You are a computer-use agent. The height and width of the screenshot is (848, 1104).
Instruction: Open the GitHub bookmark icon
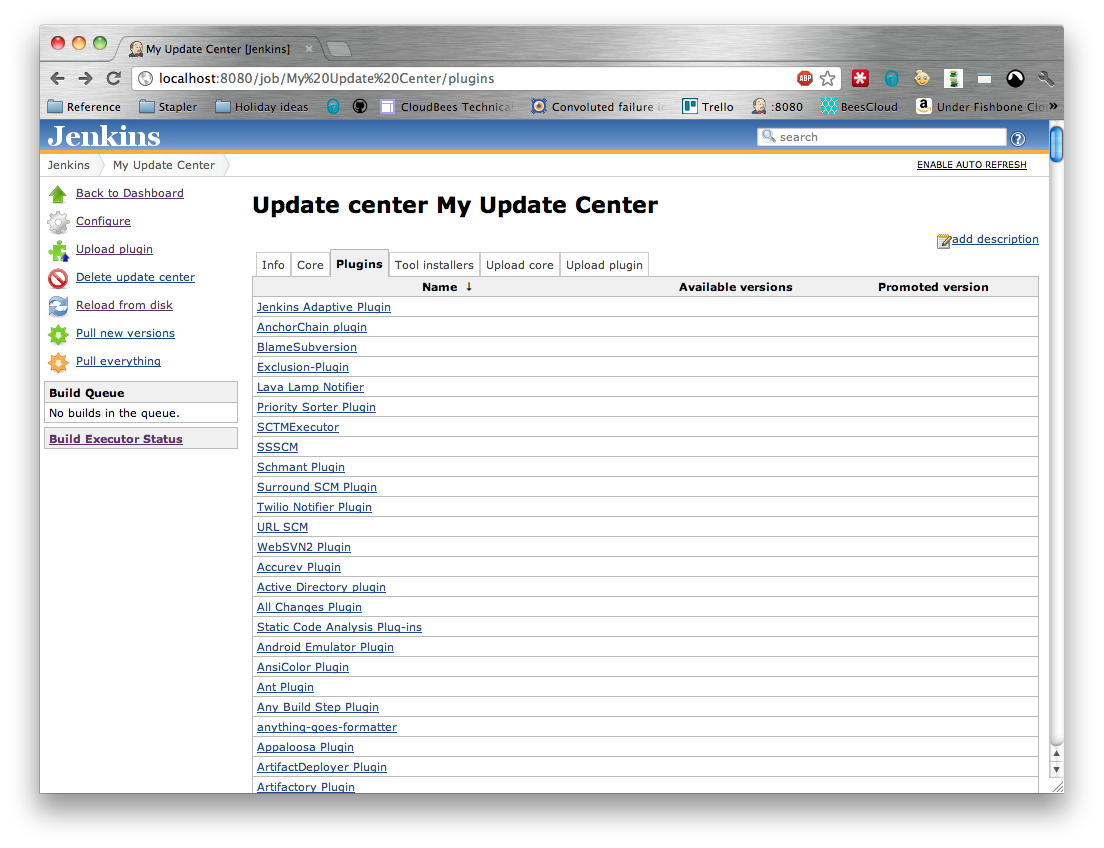pyautogui.click(x=360, y=106)
